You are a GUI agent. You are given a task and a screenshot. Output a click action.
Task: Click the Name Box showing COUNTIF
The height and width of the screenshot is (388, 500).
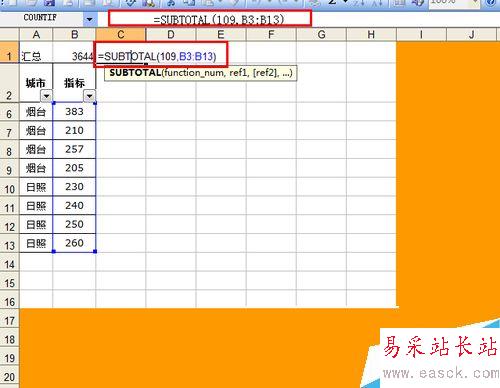[x=42, y=19]
